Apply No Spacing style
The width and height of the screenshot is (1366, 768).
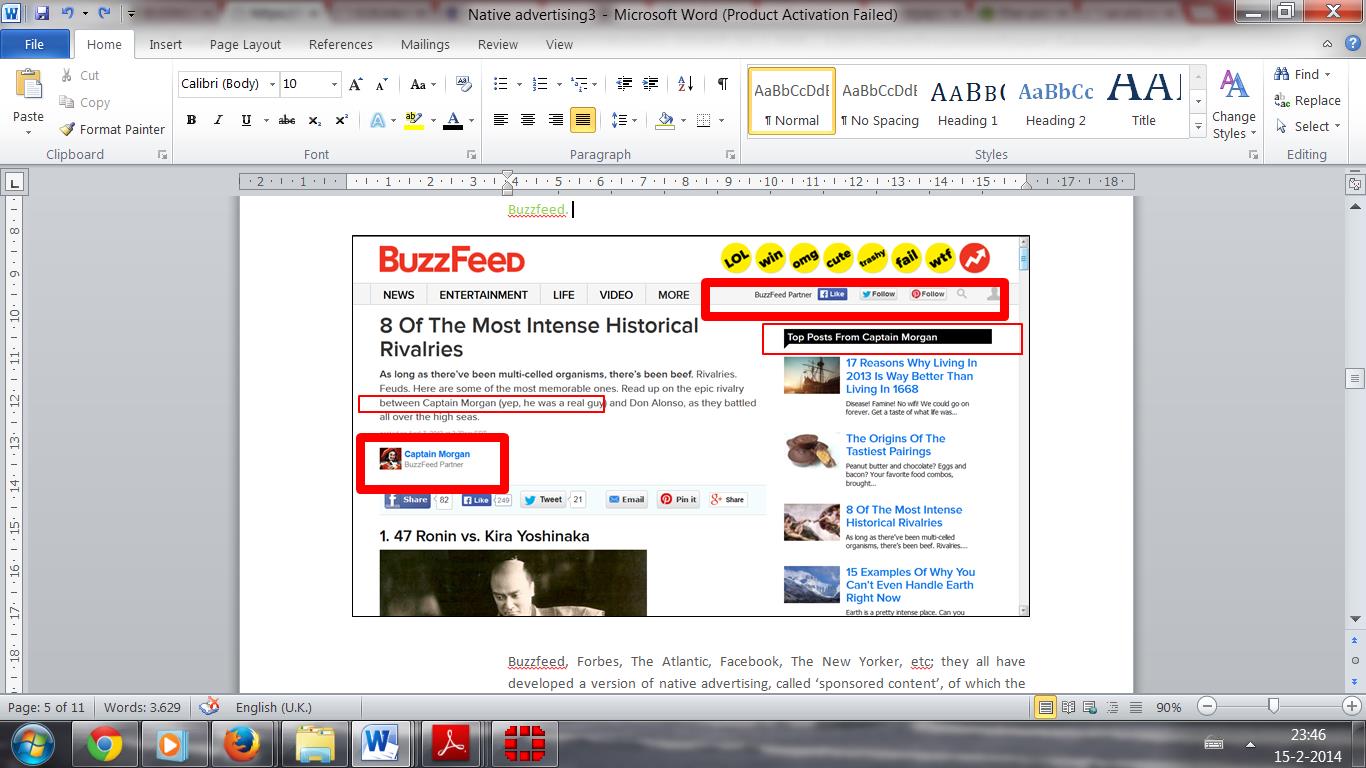[879, 102]
